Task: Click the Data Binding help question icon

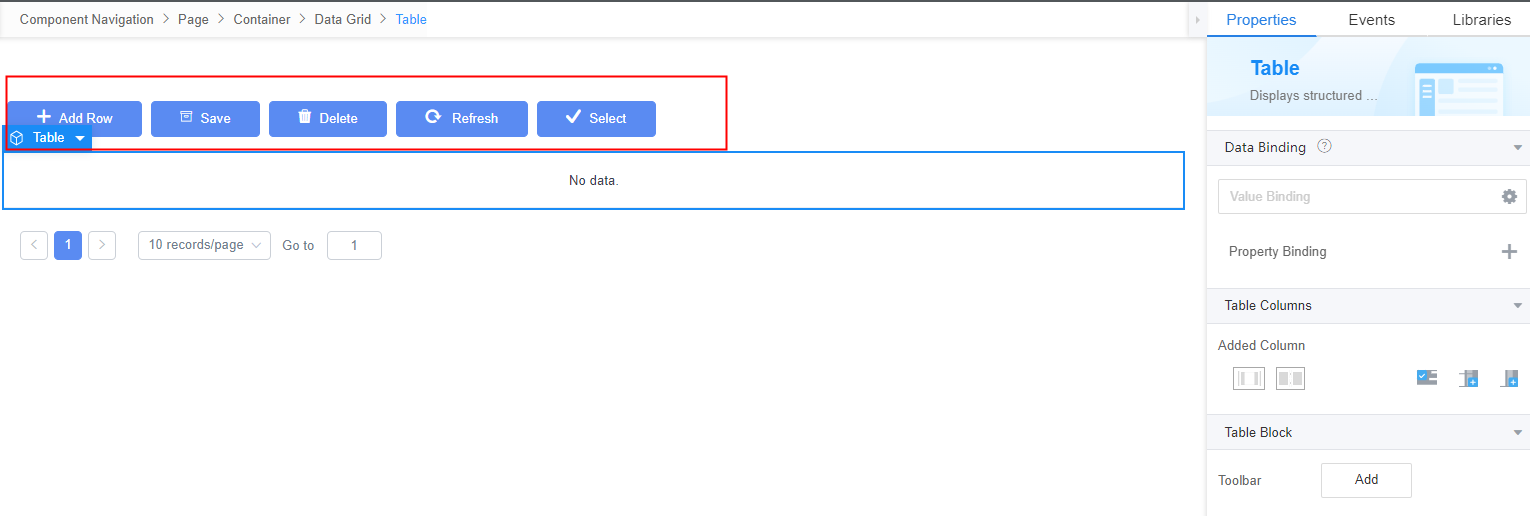Action: [x=1324, y=146]
